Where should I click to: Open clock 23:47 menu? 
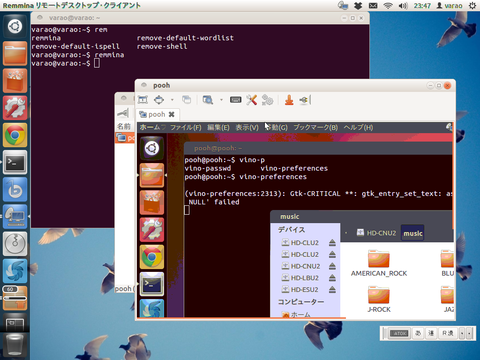click(422, 6)
